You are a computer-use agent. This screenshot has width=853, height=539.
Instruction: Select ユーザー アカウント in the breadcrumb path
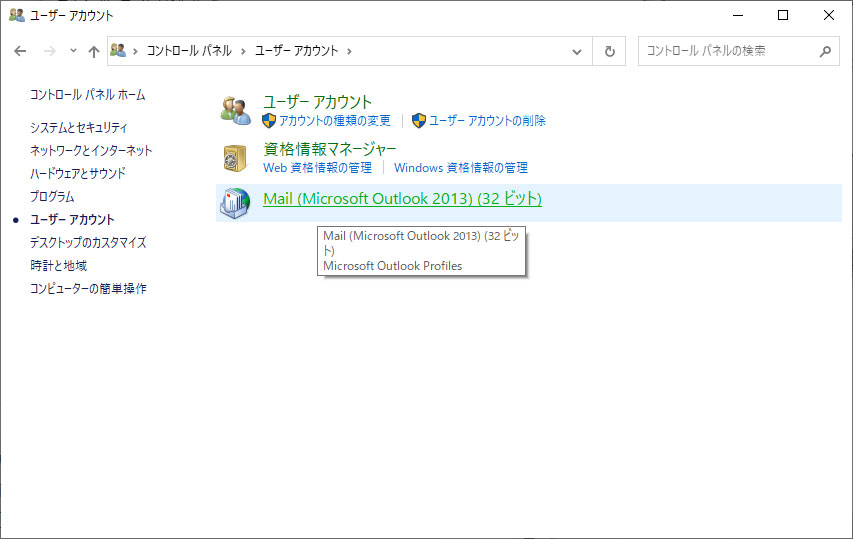click(x=296, y=51)
